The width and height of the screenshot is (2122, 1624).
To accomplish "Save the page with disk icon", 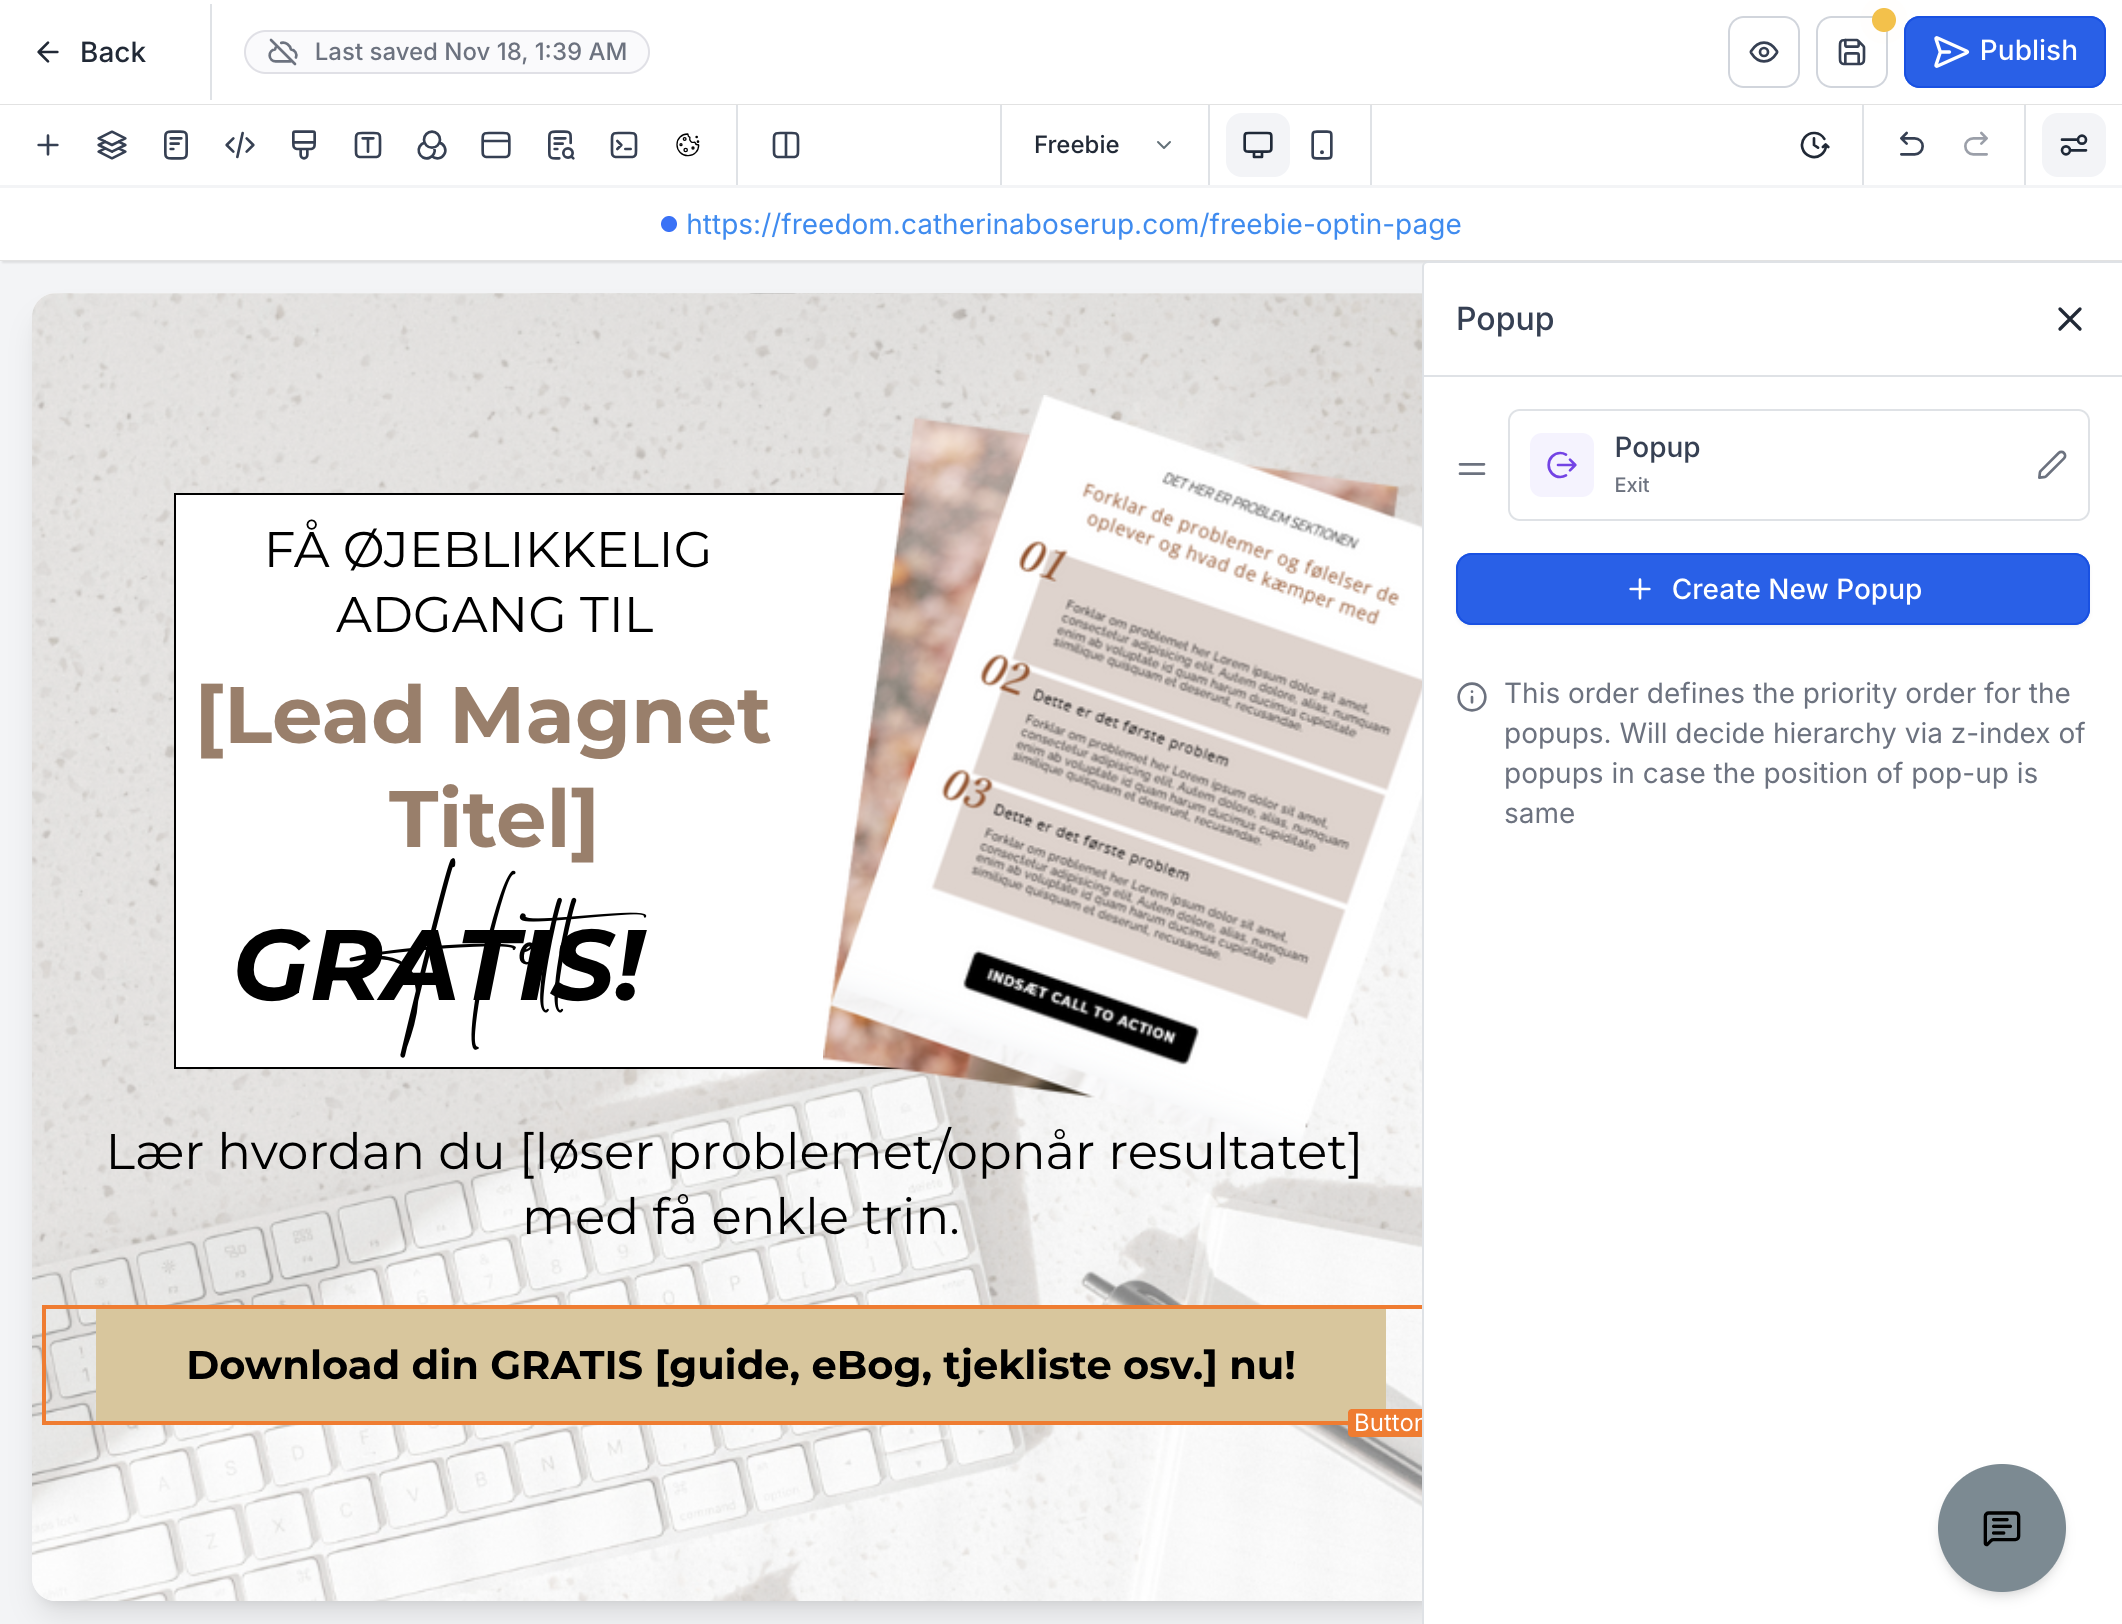I will [x=1852, y=52].
